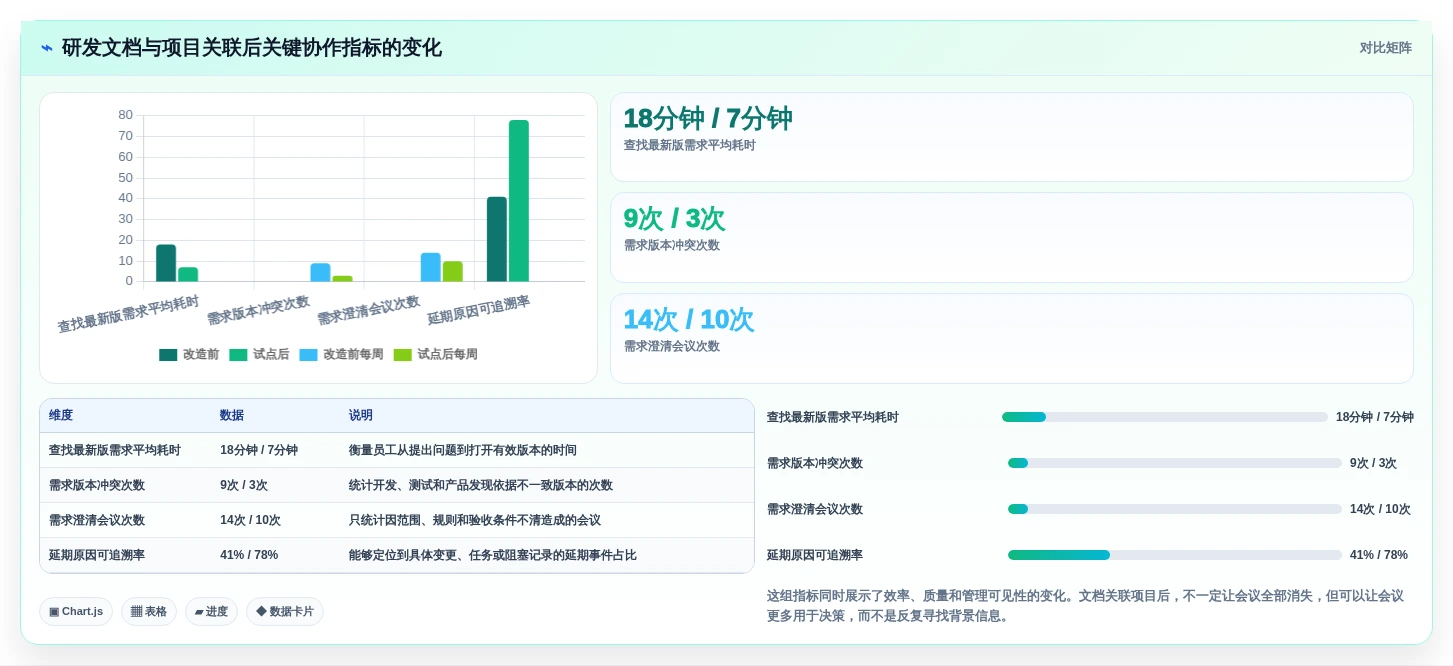Viewport: 1453px width, 666px height.
Task: Click the chart x-axis label 延期原因可追溯率
Action: (479, 310)
